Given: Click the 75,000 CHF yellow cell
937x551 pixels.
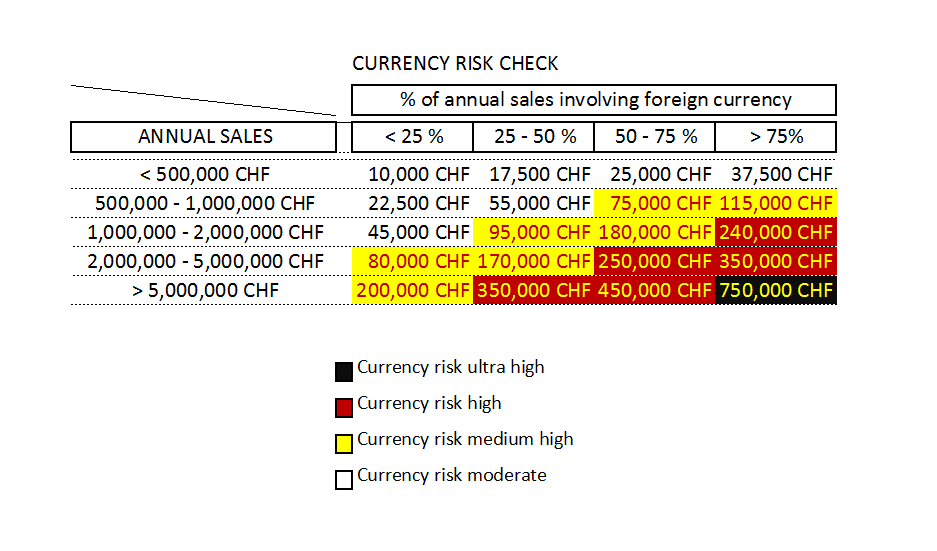Looking at the screenshot, I should (654, 203).
